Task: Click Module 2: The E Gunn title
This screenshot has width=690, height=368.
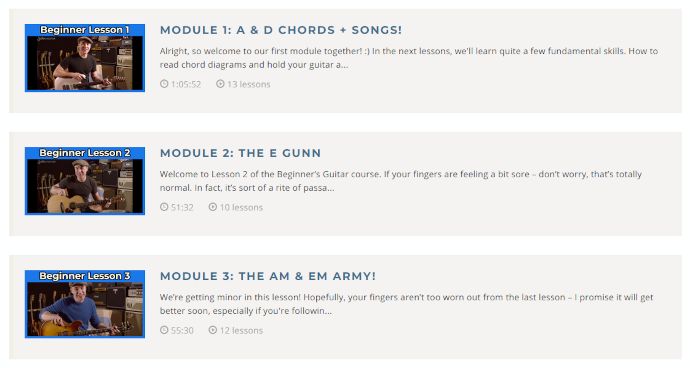Action: 240,153
